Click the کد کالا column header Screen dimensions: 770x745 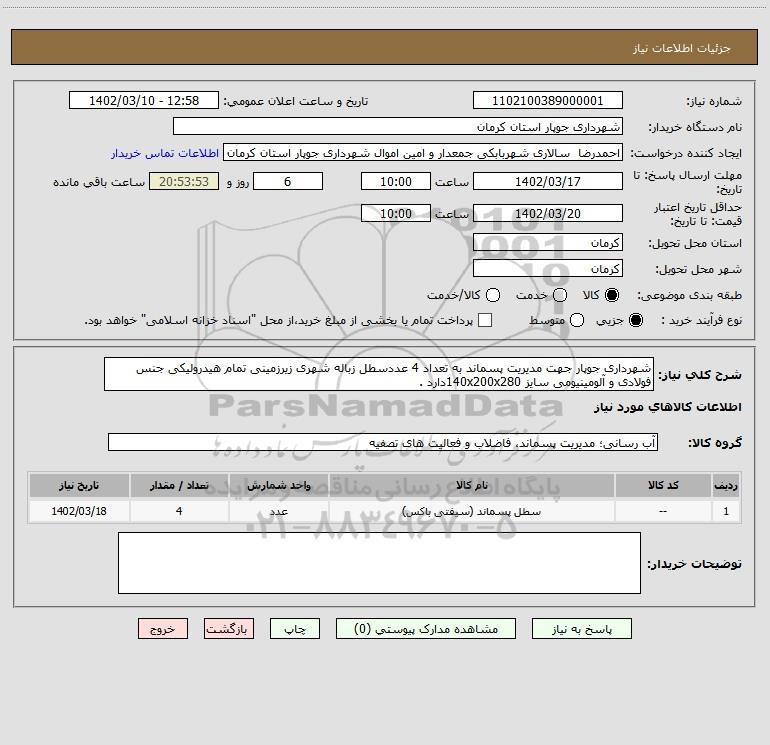[663, 485]
